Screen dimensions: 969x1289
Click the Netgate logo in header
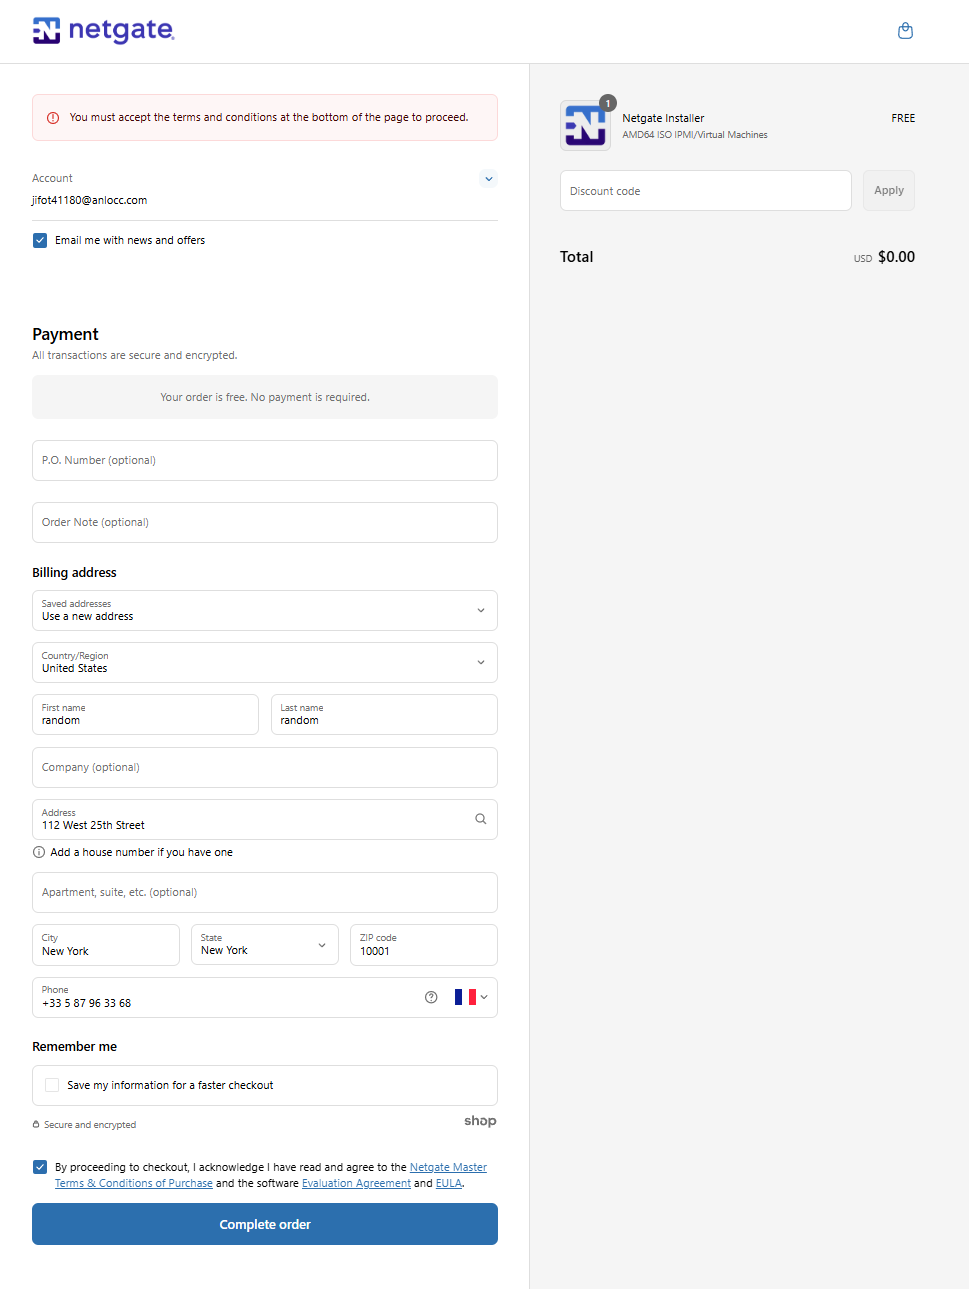click(x=104, y=31)
